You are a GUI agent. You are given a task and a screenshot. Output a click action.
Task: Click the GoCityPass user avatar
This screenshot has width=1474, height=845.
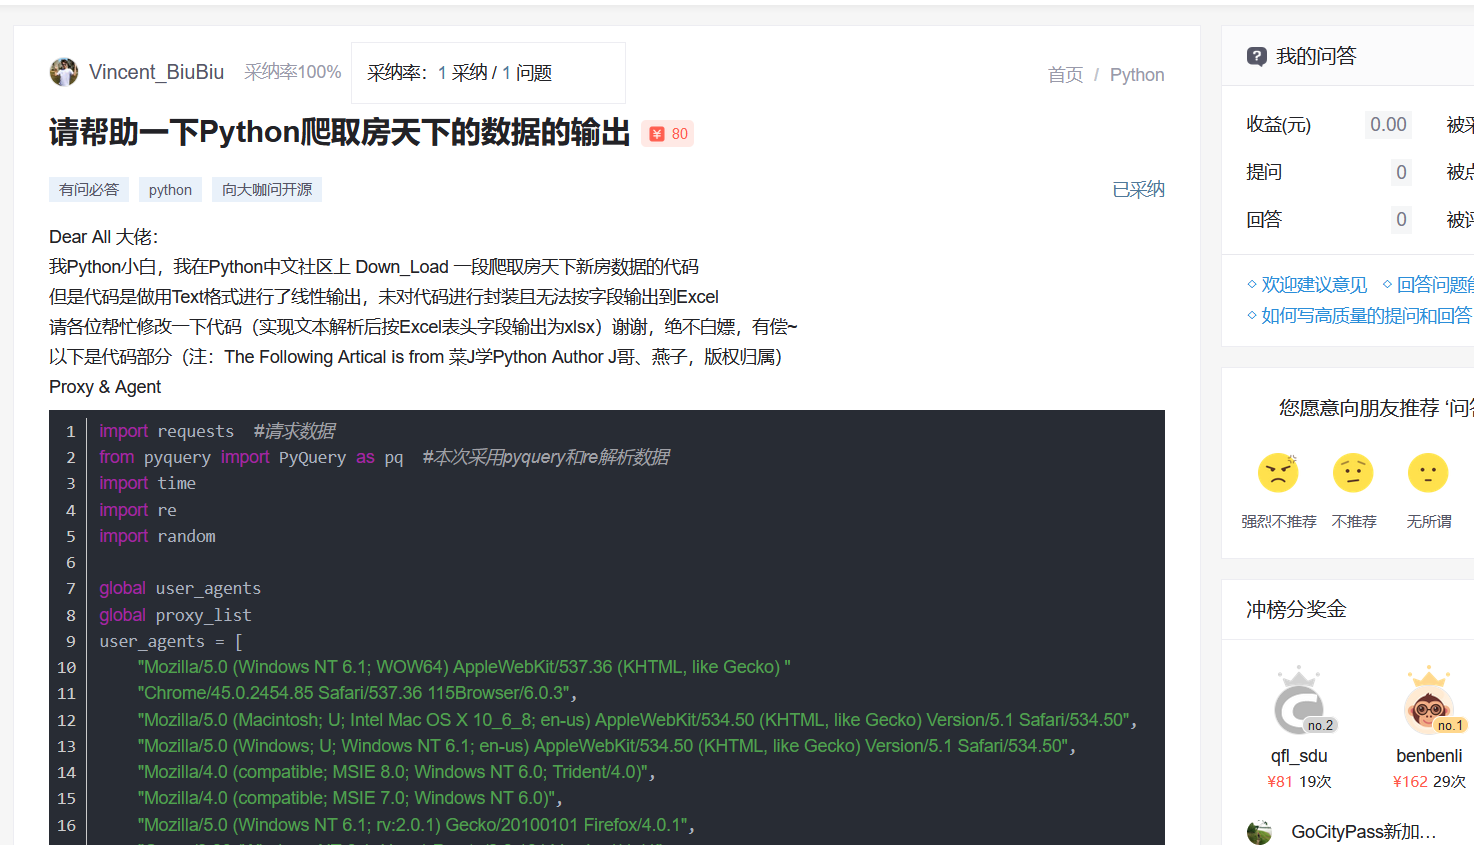coord(1260,832)
